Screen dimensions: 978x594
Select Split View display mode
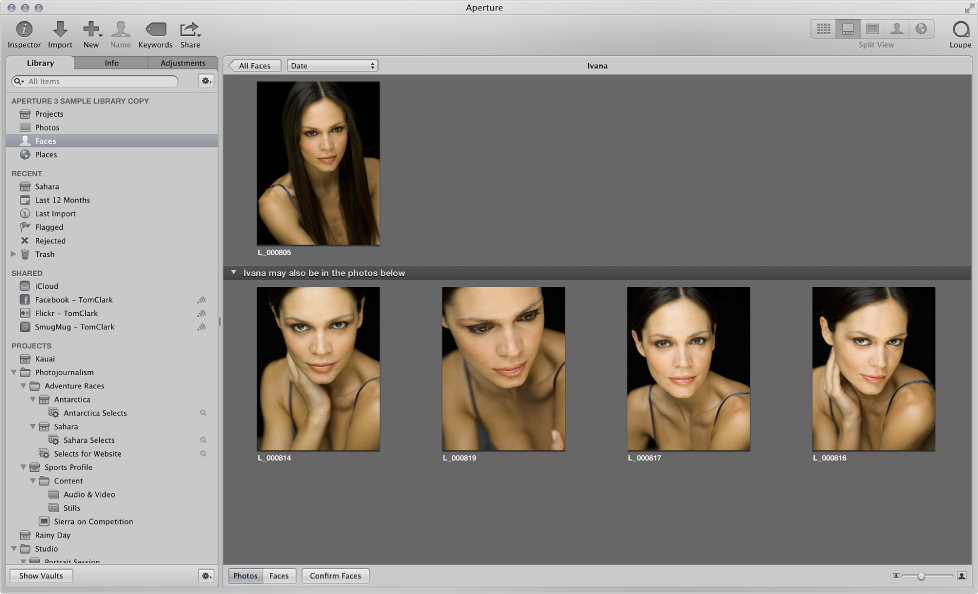[x=848, y=28]
